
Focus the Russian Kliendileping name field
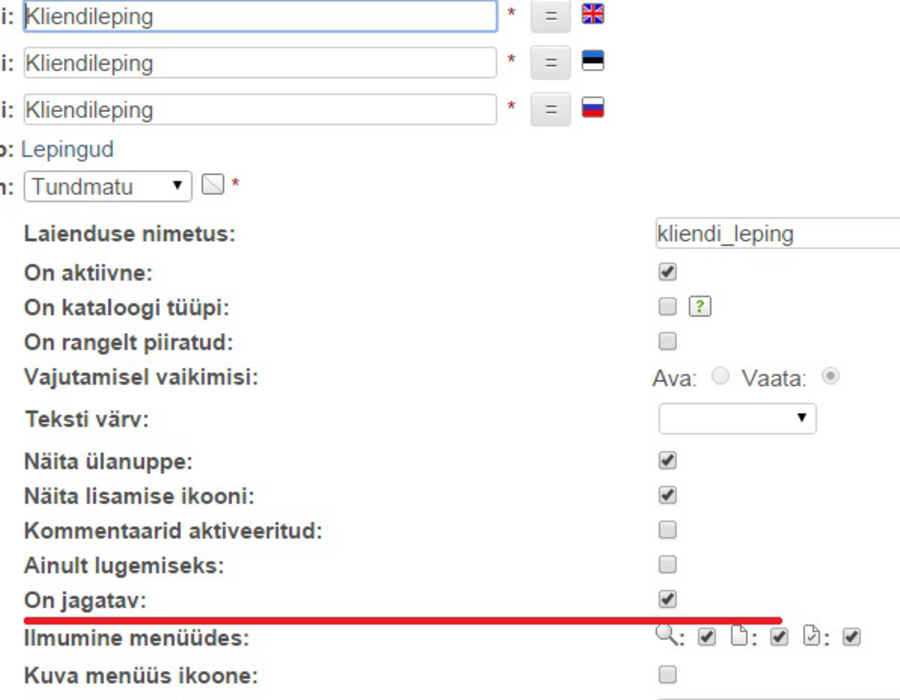click(260, 110)
